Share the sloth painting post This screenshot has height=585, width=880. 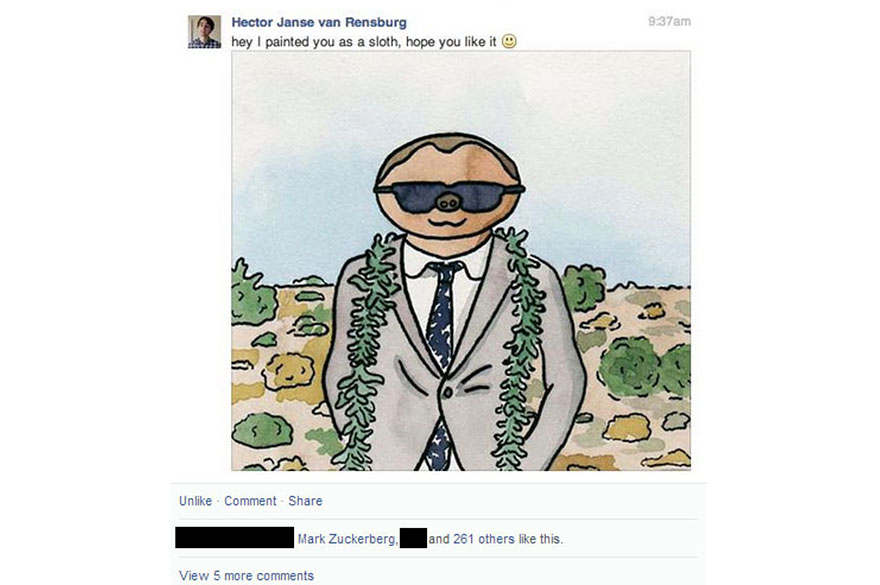pyautogui.click(x=306, y=501)
